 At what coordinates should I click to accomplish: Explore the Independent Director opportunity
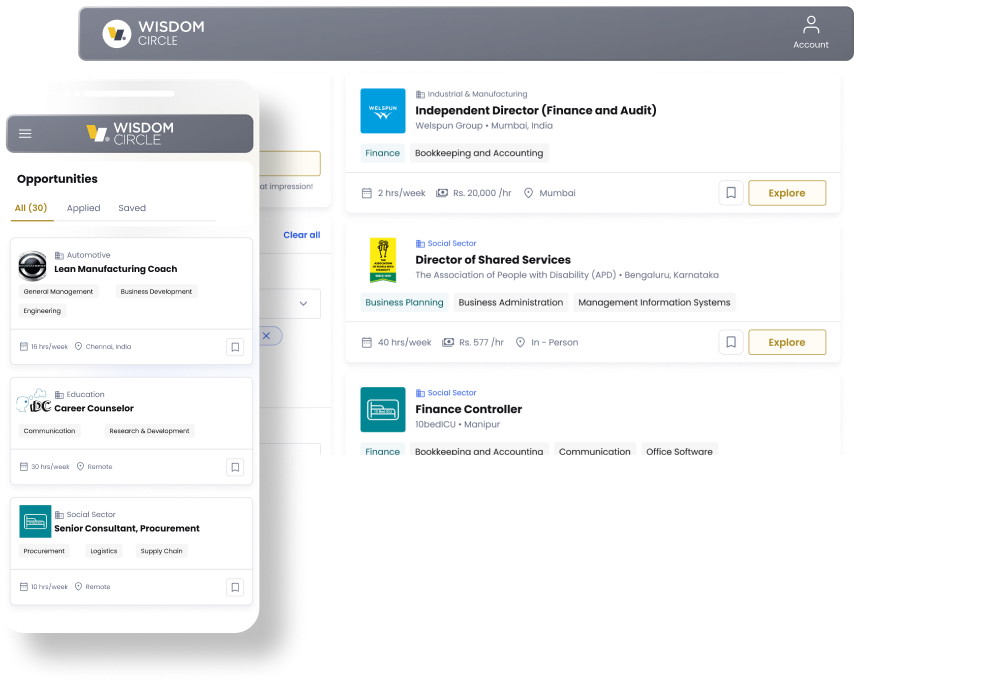786,193
